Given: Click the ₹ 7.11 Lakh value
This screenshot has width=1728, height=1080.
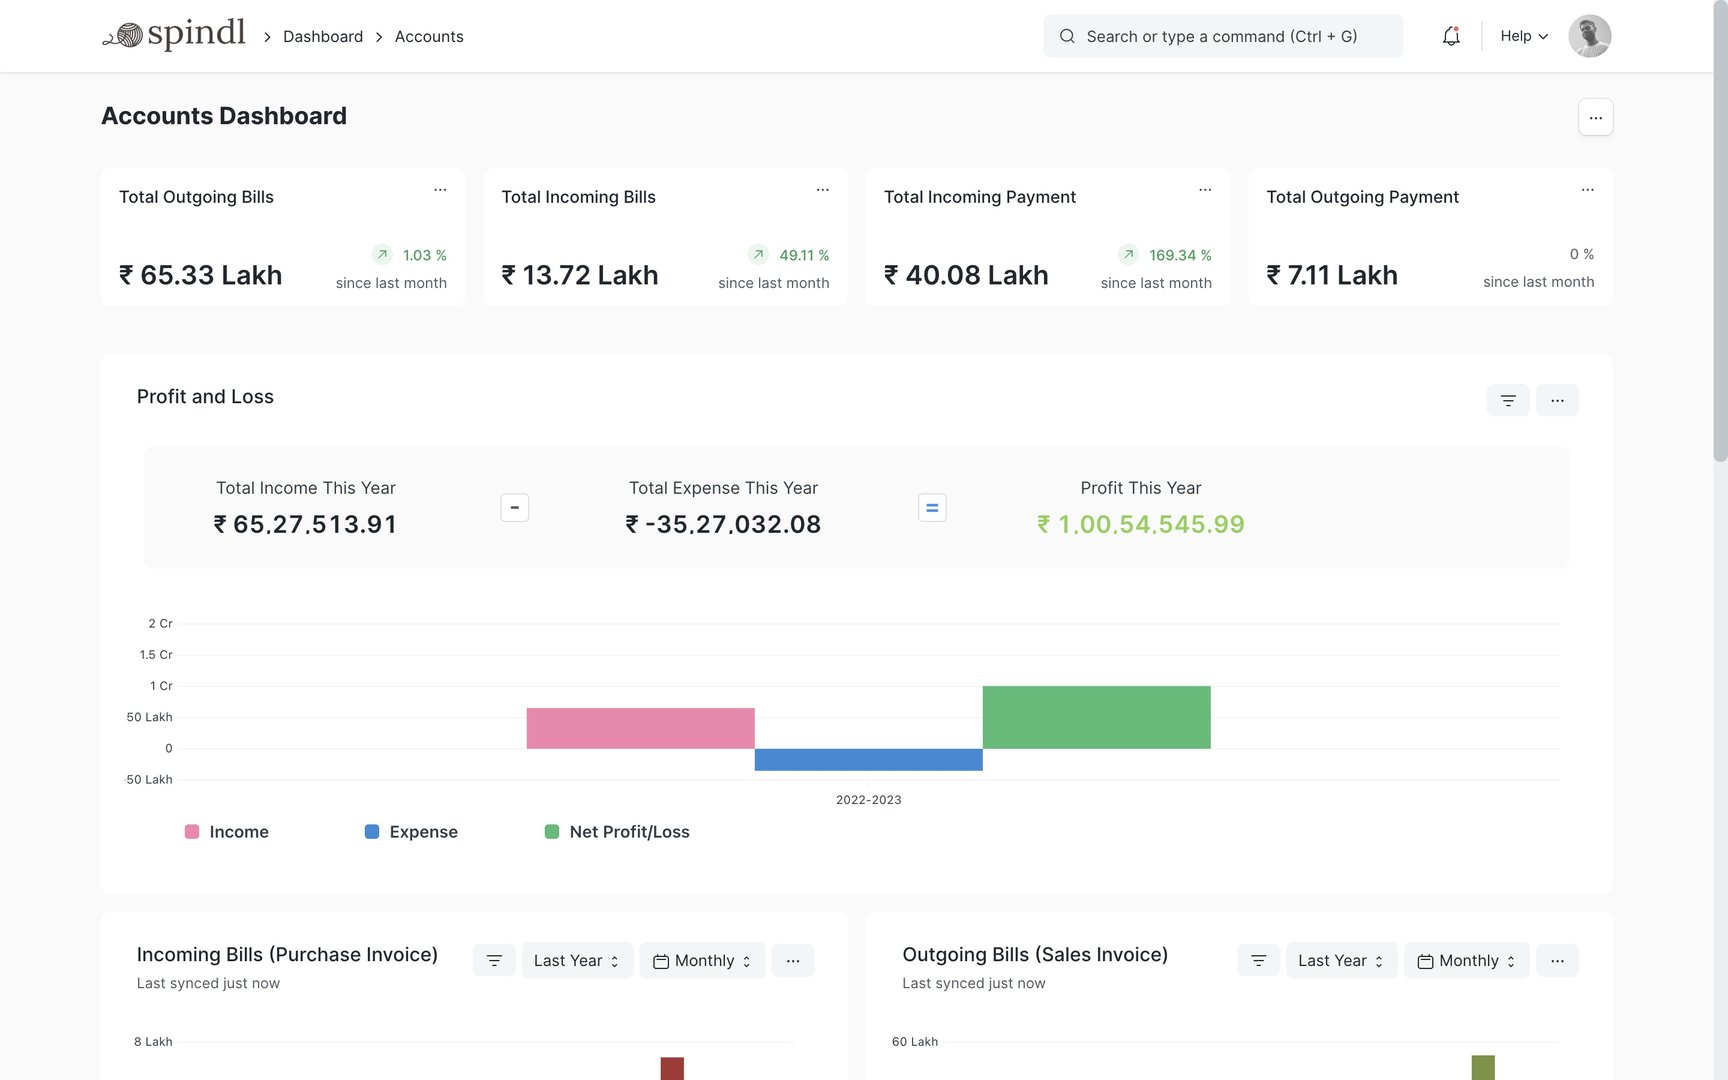Looking at the screenshot, I should [1332, 275].
